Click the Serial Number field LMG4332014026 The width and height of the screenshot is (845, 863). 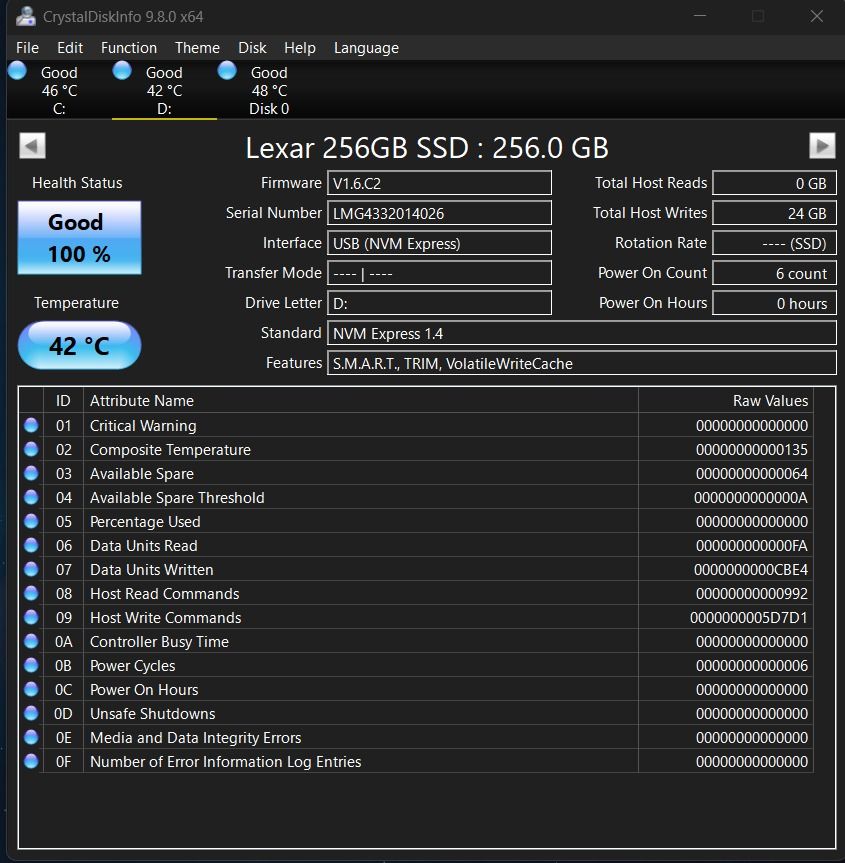tap(439, 213)
